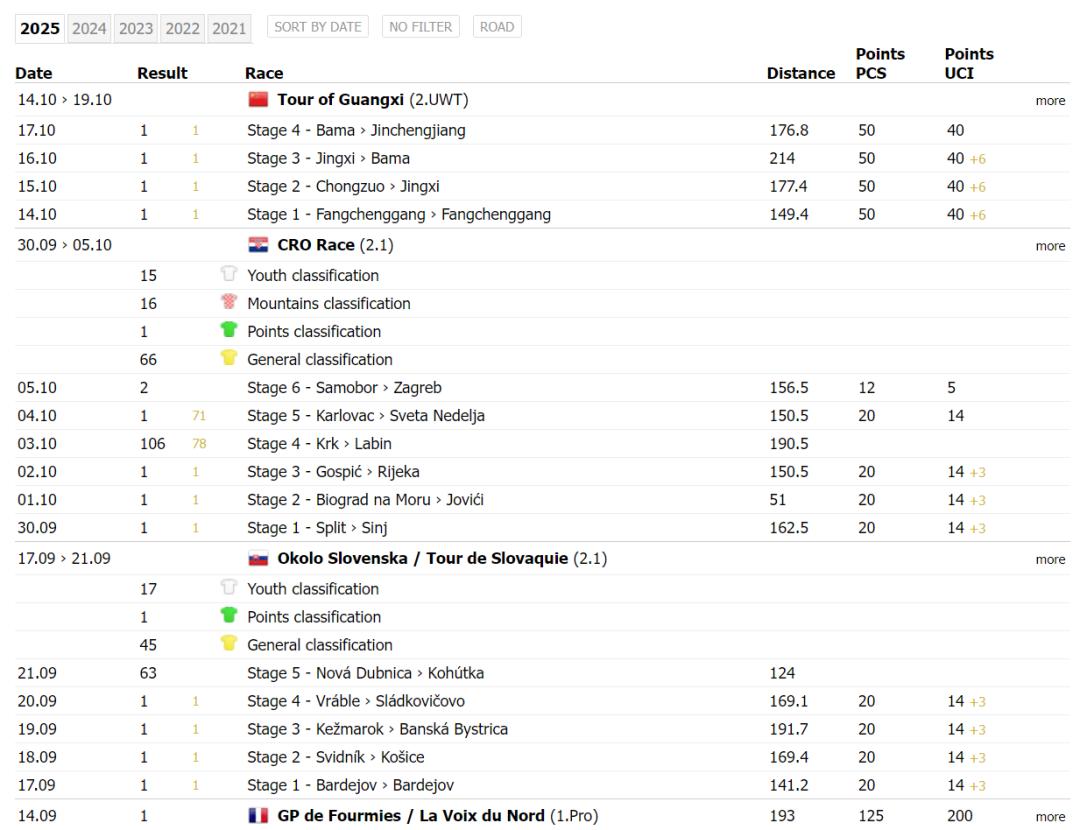Open Stage 5 Karlovac › Sveta Nedelja link

click(x=365, y=416)
